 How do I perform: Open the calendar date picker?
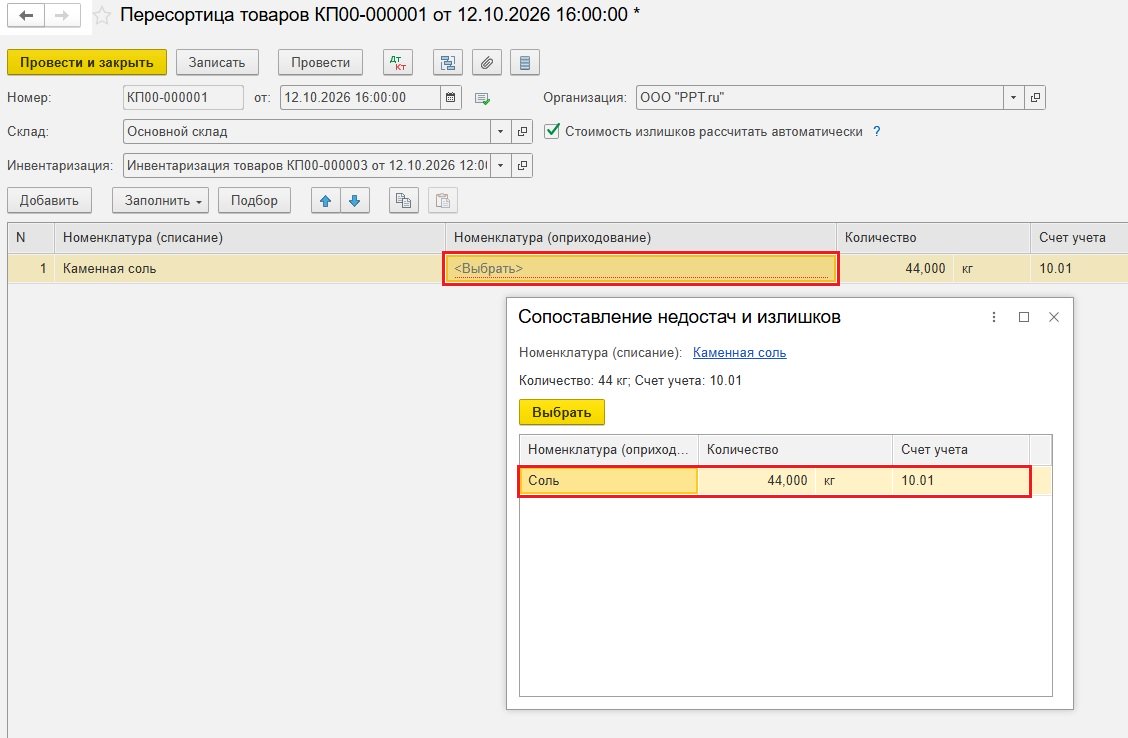(450, 97)
